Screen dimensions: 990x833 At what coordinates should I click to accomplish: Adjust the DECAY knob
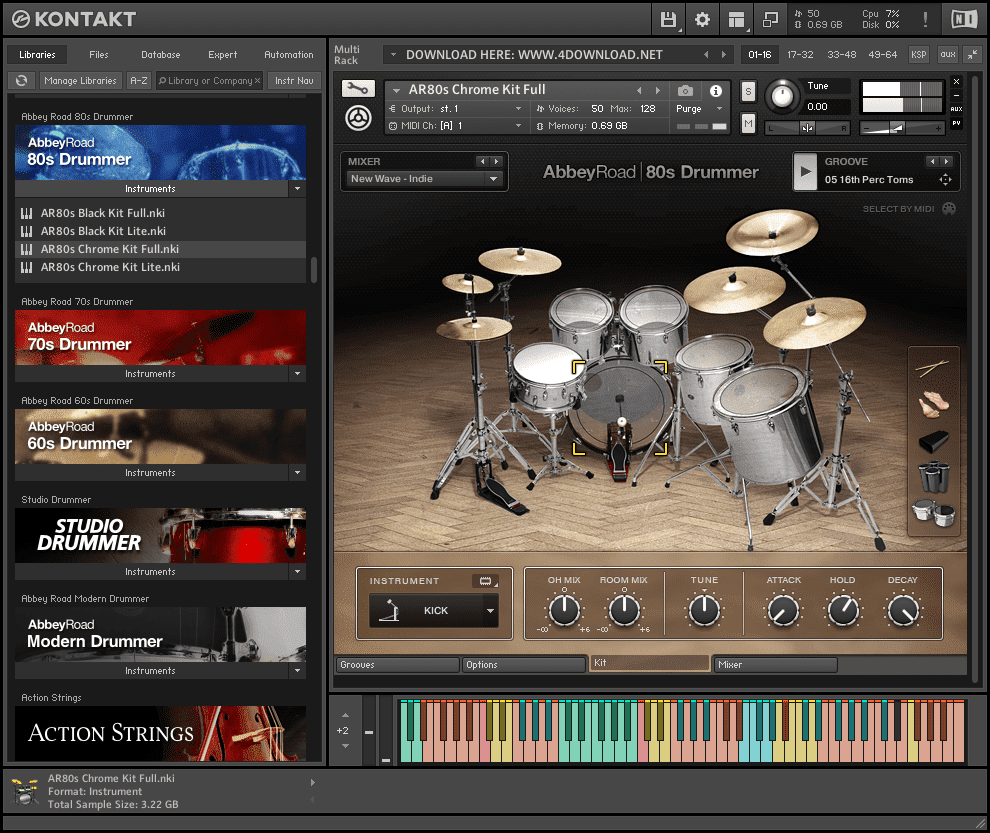pyautogui.click(x=903, y=611)
